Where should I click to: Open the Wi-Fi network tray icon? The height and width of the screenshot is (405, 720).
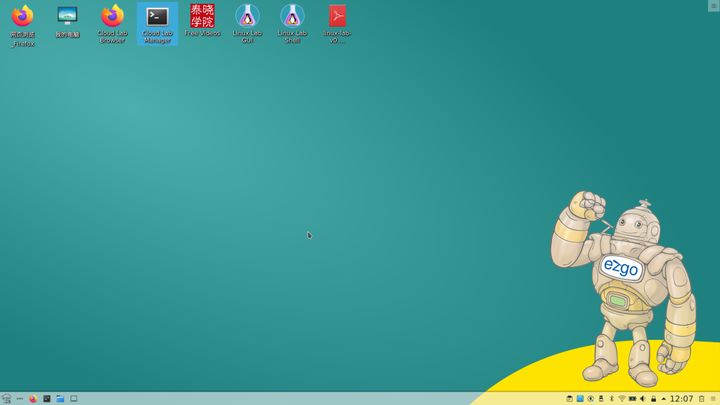(622, 399)
